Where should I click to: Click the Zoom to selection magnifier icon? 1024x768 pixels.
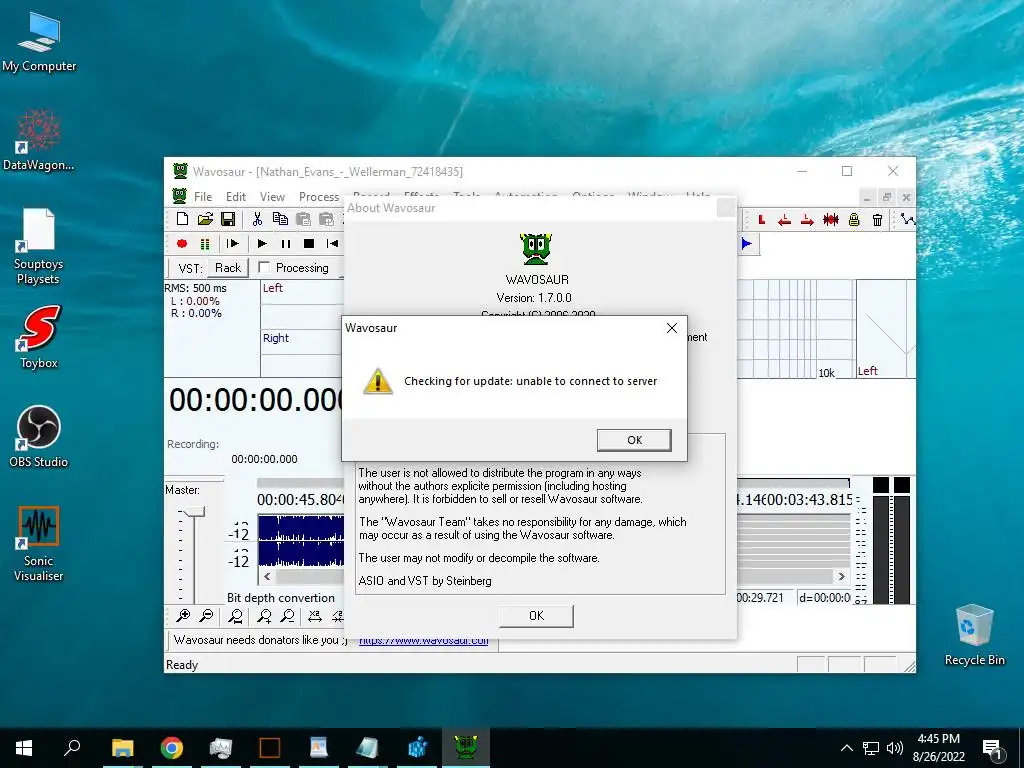(235, 615)
